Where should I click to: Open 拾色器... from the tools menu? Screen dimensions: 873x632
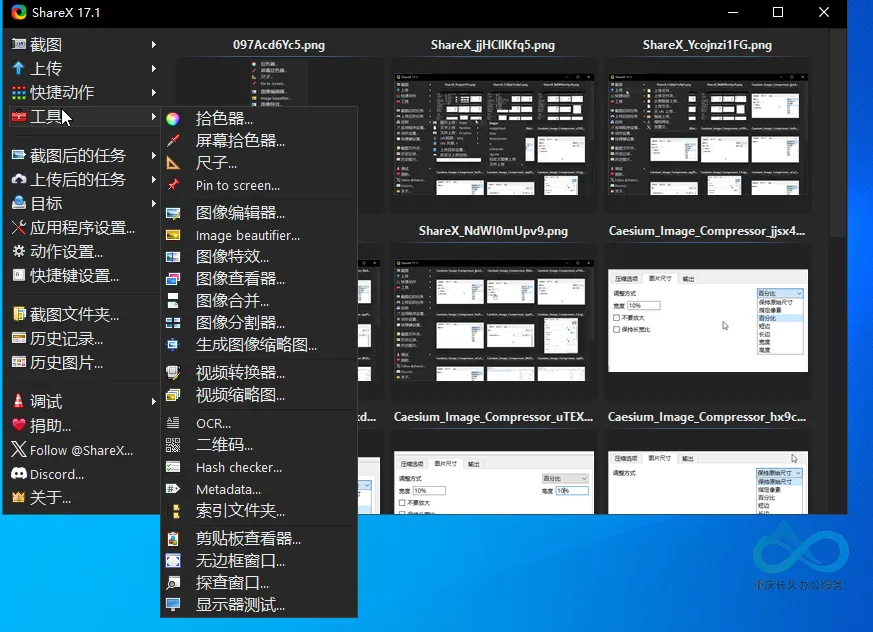pos(259,119)
